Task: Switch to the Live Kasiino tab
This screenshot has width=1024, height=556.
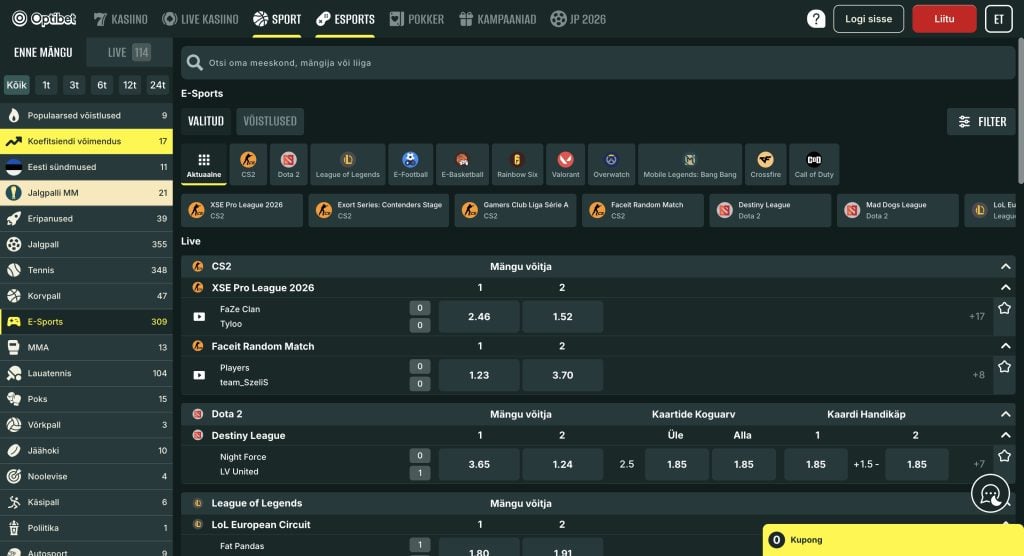Action: click(x=200, y=19)
